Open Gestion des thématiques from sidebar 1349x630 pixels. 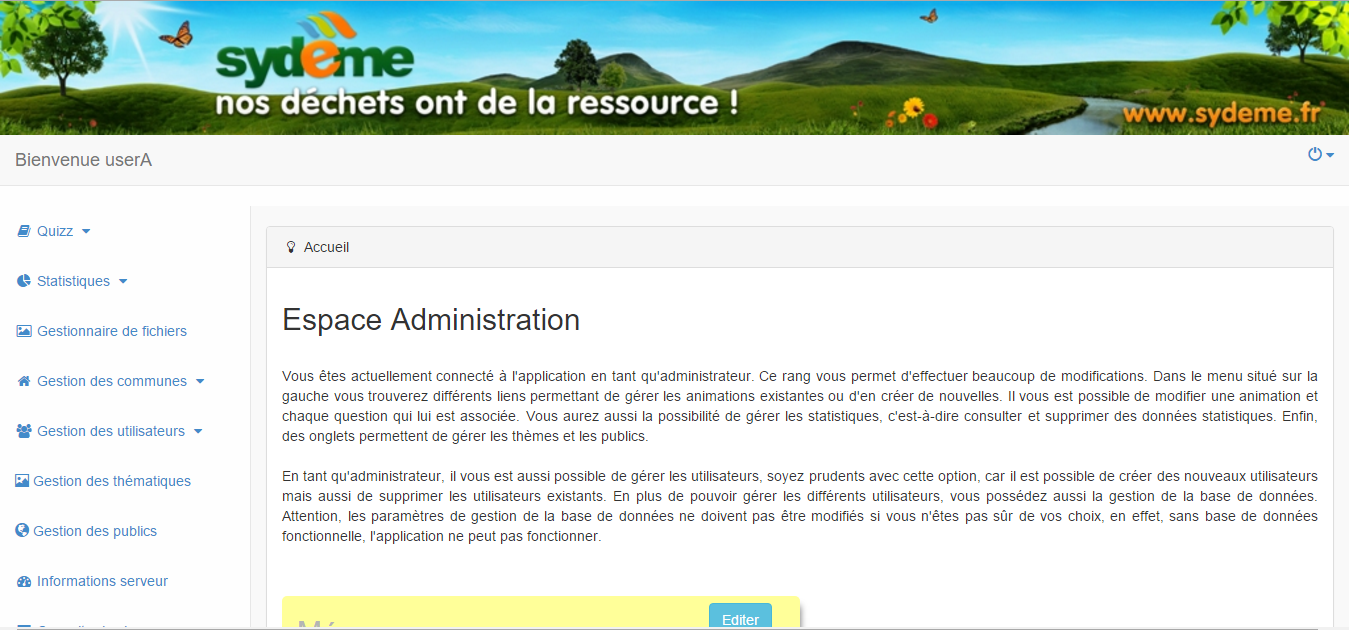click(x=113, y=481)
